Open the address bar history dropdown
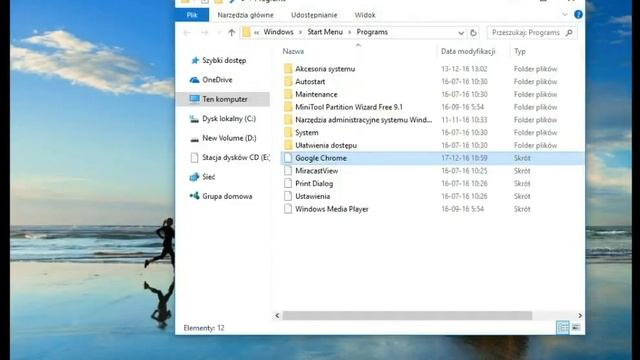The width and height of the screenshot is (640, 360). (461, 33)
